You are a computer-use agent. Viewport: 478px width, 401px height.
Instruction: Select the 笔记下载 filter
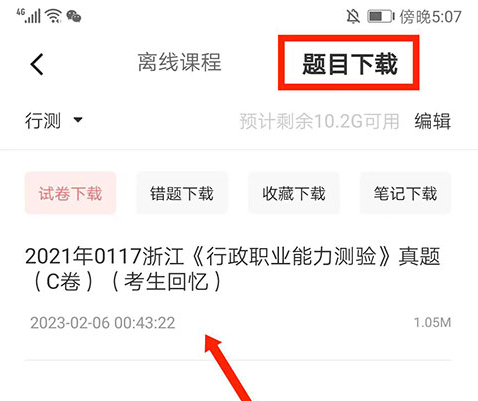pyautogui.click(x=405, y=193)
